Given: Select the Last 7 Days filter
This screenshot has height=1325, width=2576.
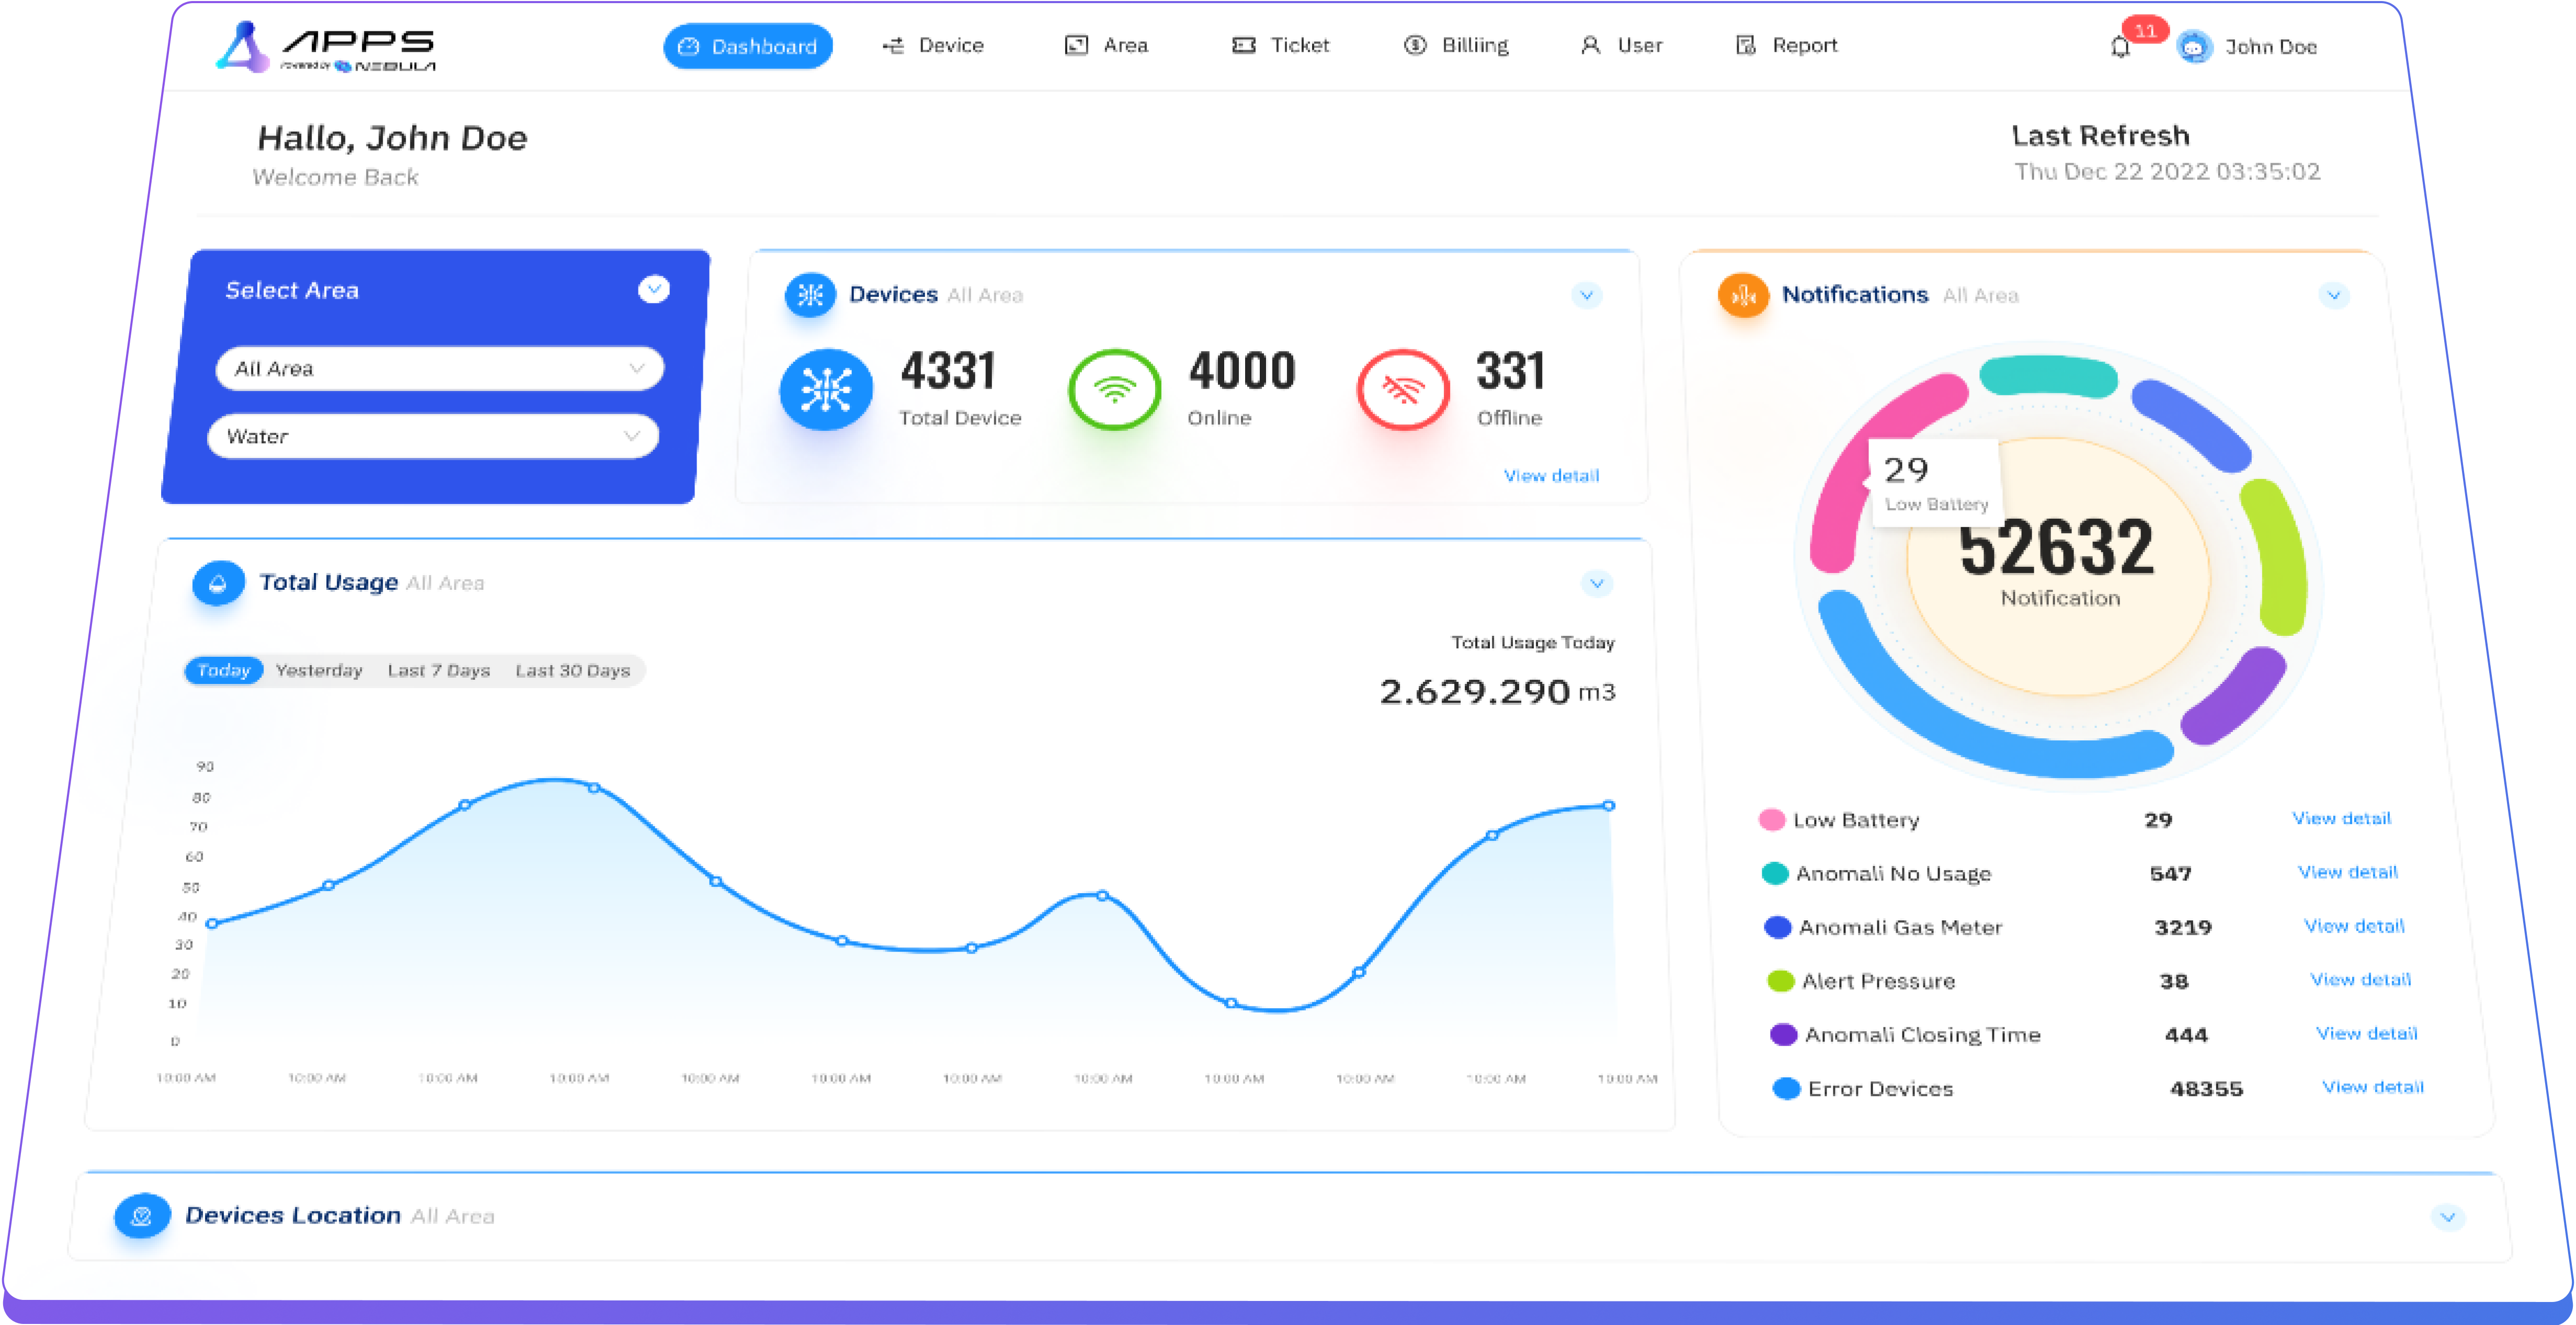Looking at the screenshot, I should click(x=439, y=670).
